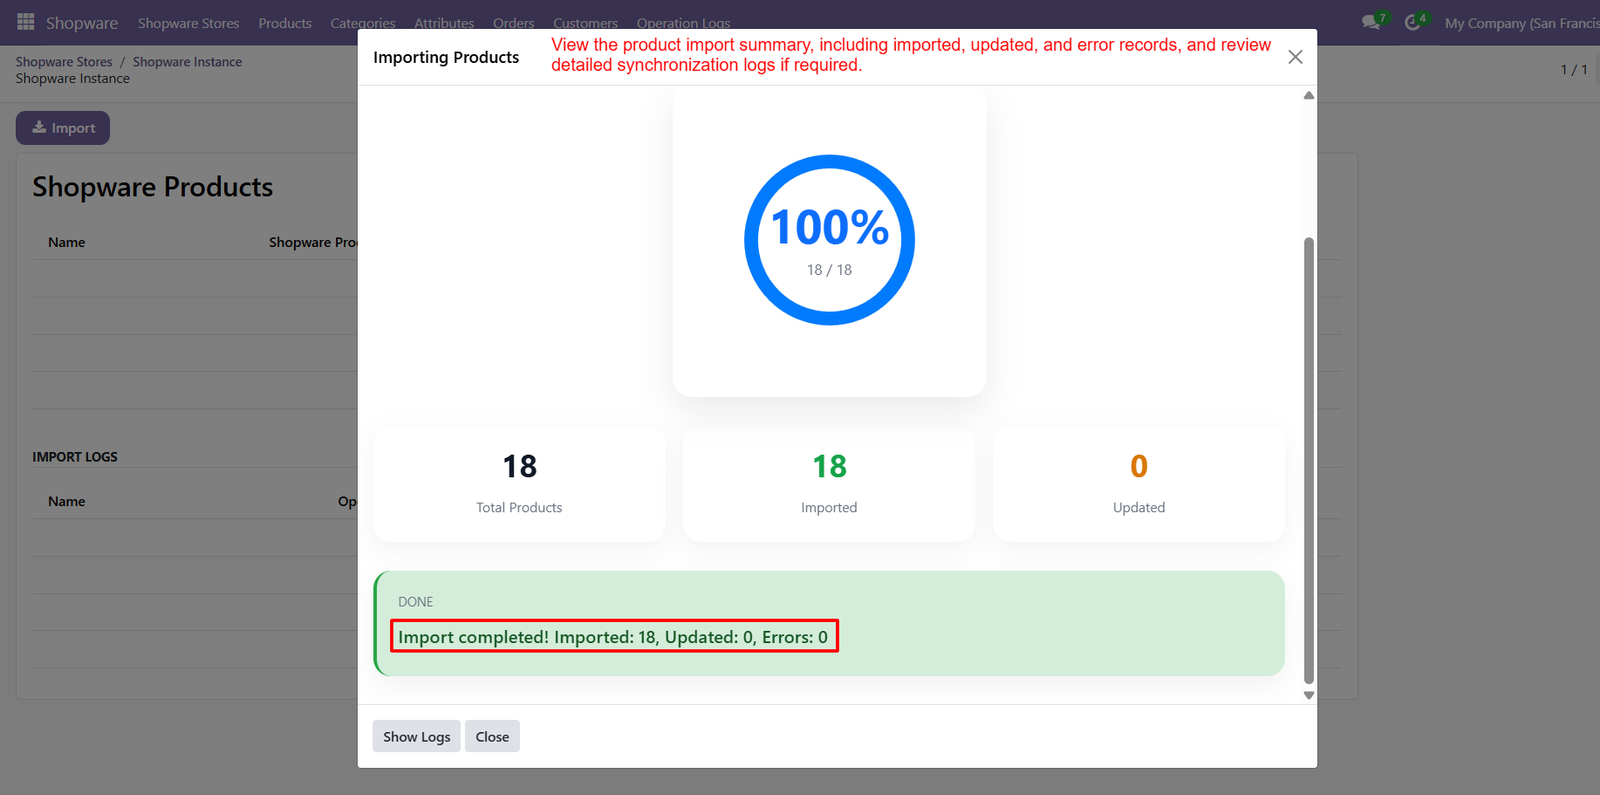Click the dialog scrollbar down arrow
This screenshot has width=1600, height=795.
pyautogui.click(x=1309, y=695)
